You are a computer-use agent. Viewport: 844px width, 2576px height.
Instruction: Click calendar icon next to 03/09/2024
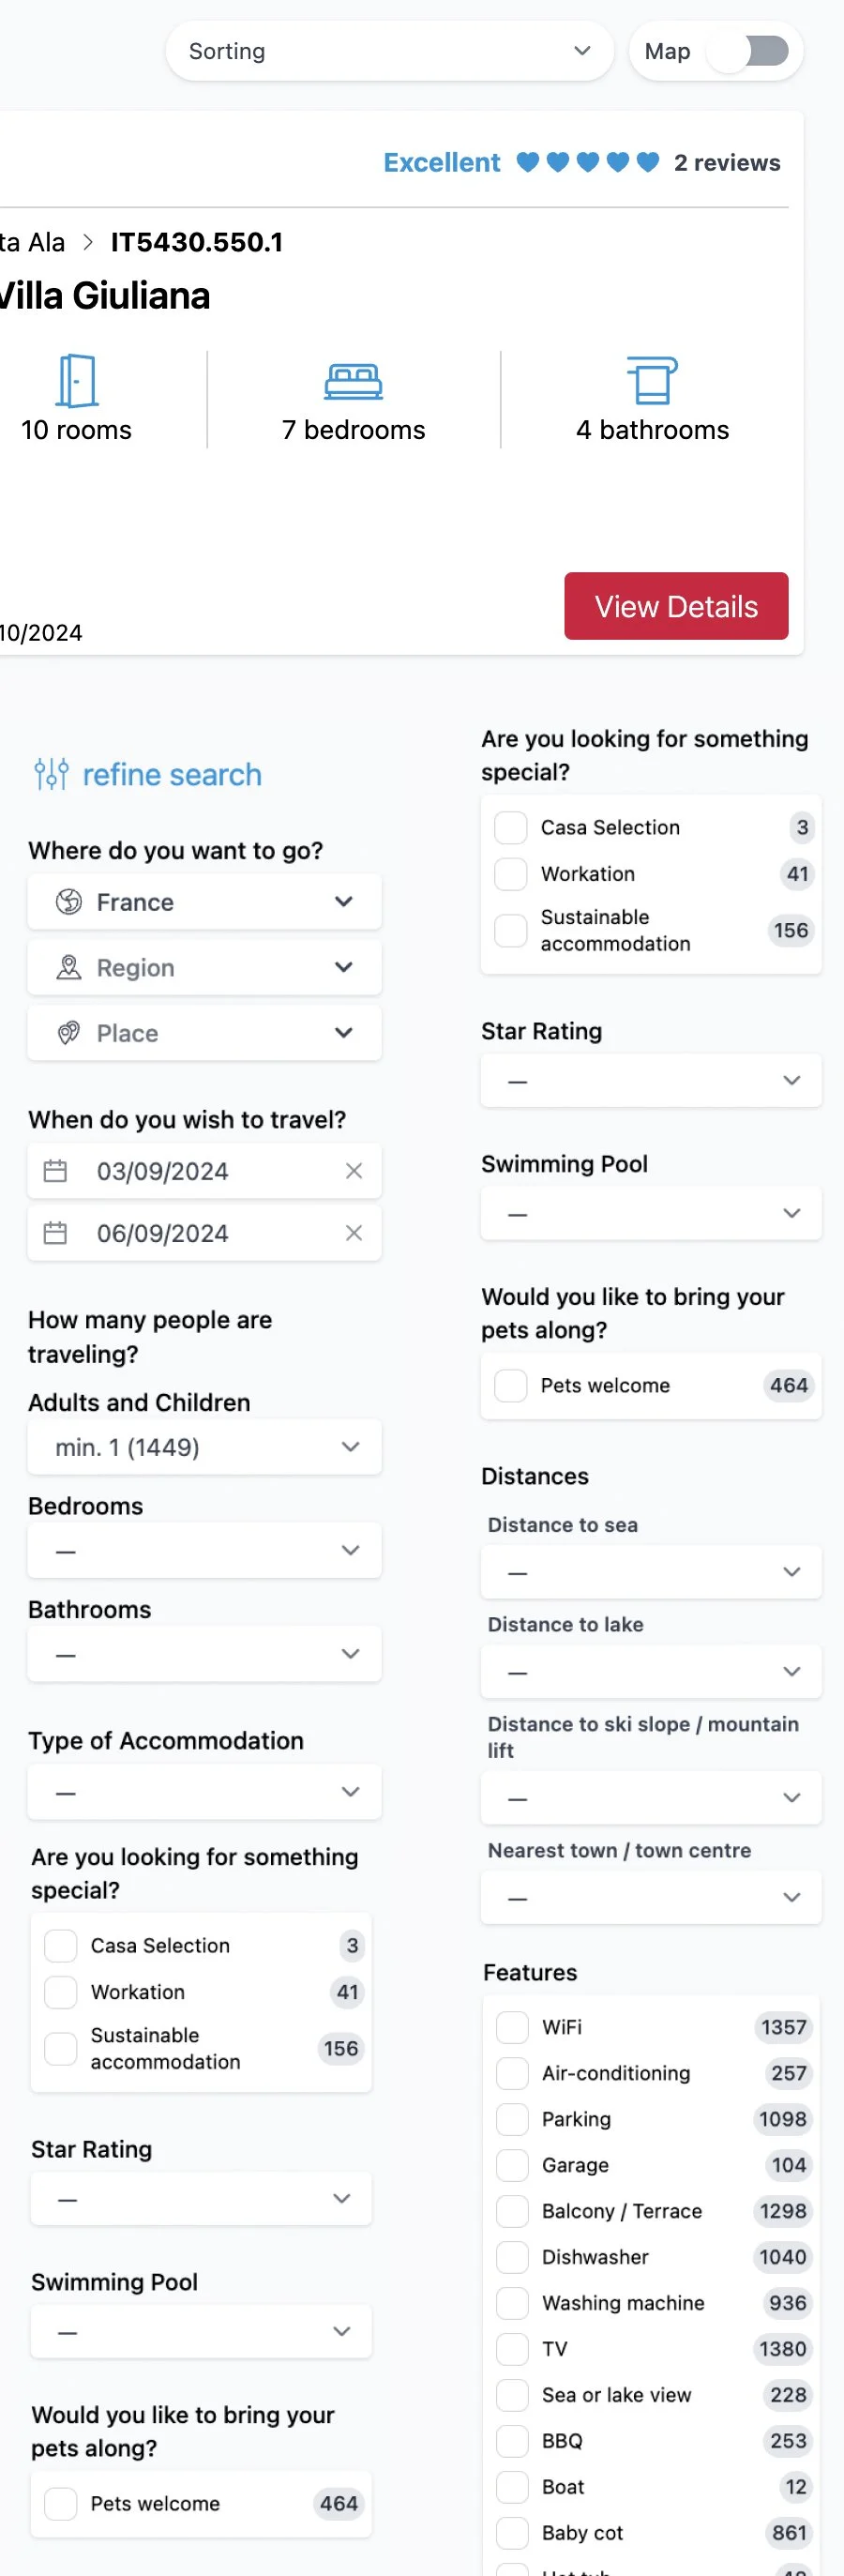tap(56, 1170)
